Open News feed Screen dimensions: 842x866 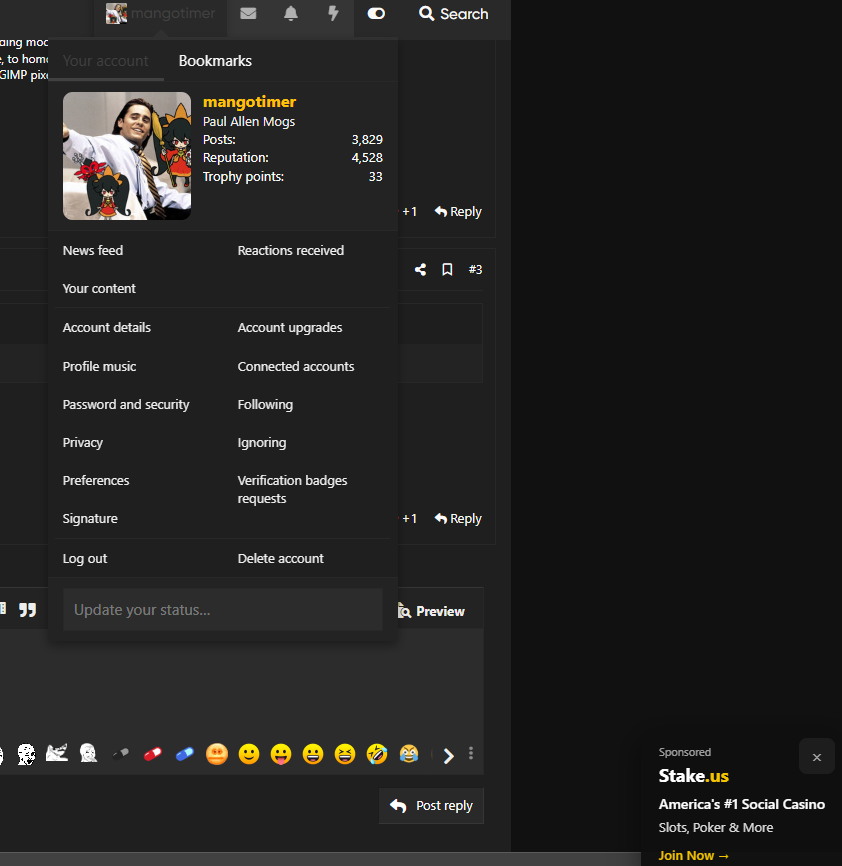click(93, 250)
